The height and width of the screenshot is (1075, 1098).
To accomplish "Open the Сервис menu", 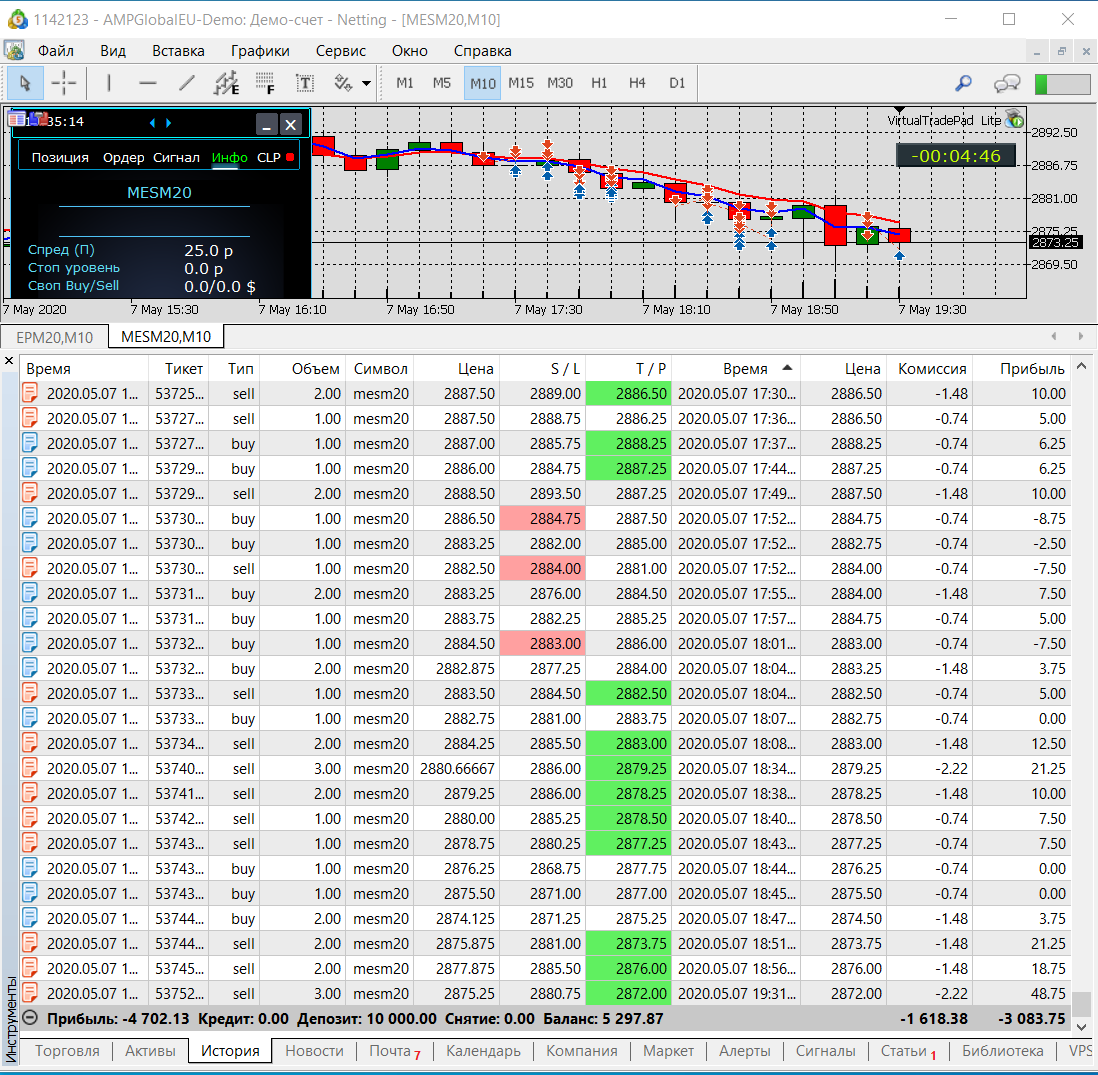I will pos(340,50).
